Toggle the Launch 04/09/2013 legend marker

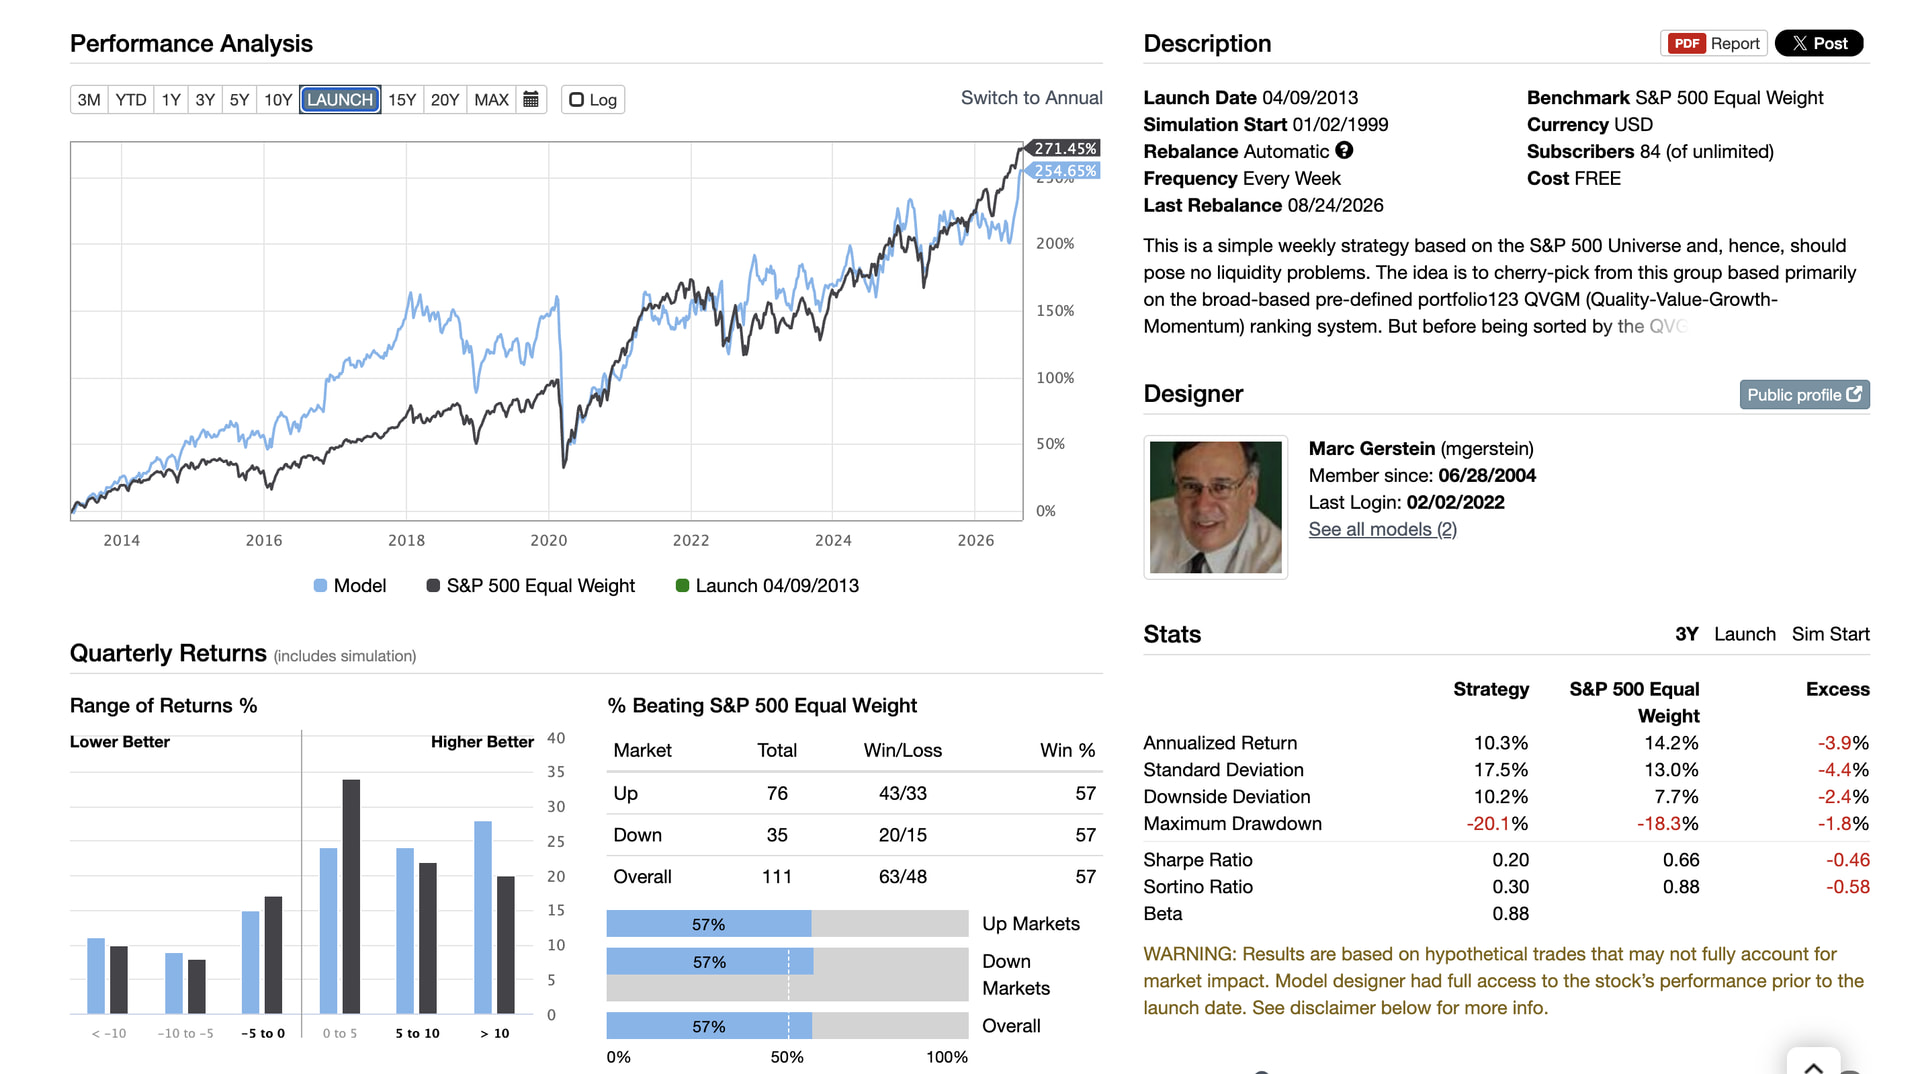[x=682, y=586]
